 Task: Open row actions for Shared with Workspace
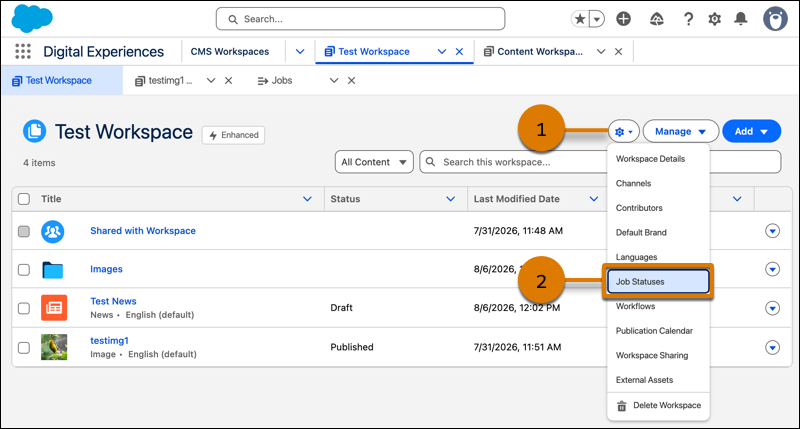point(772,231)
